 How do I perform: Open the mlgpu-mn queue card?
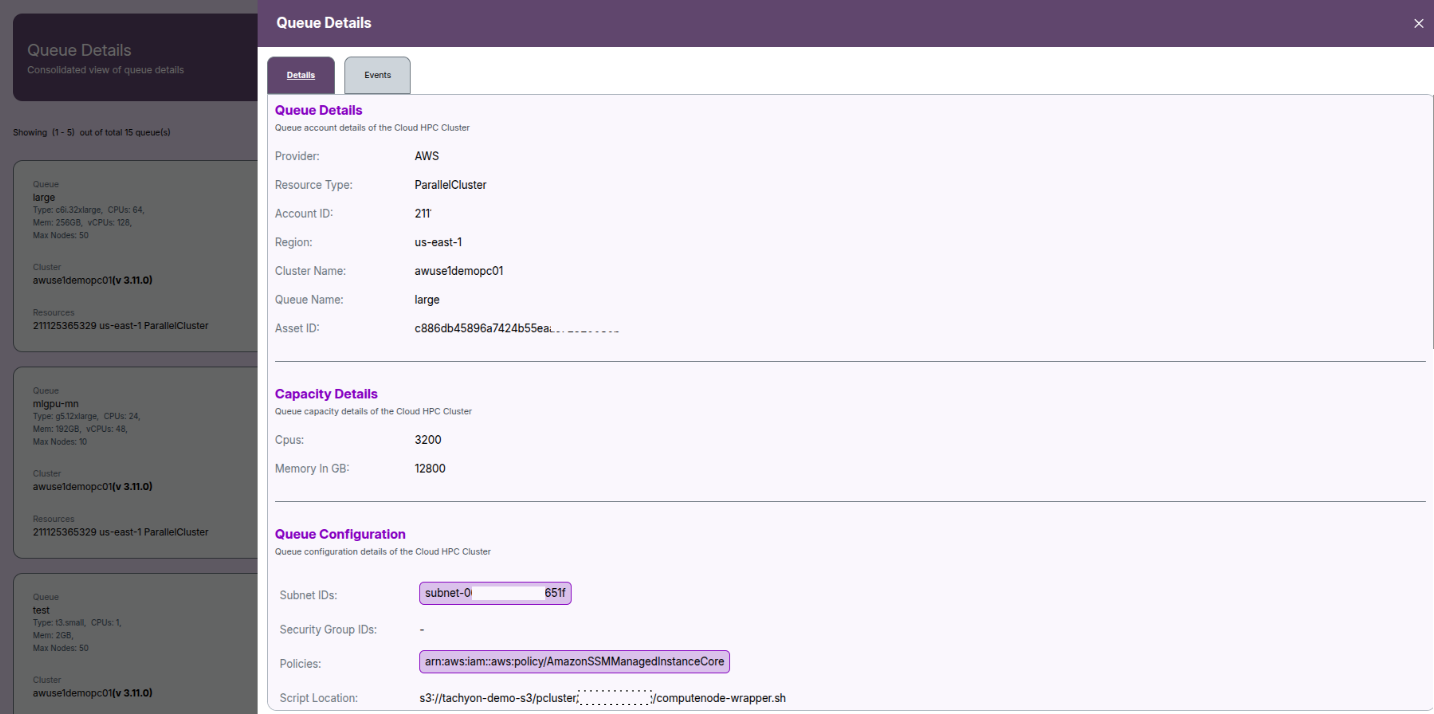coord(135,462)
